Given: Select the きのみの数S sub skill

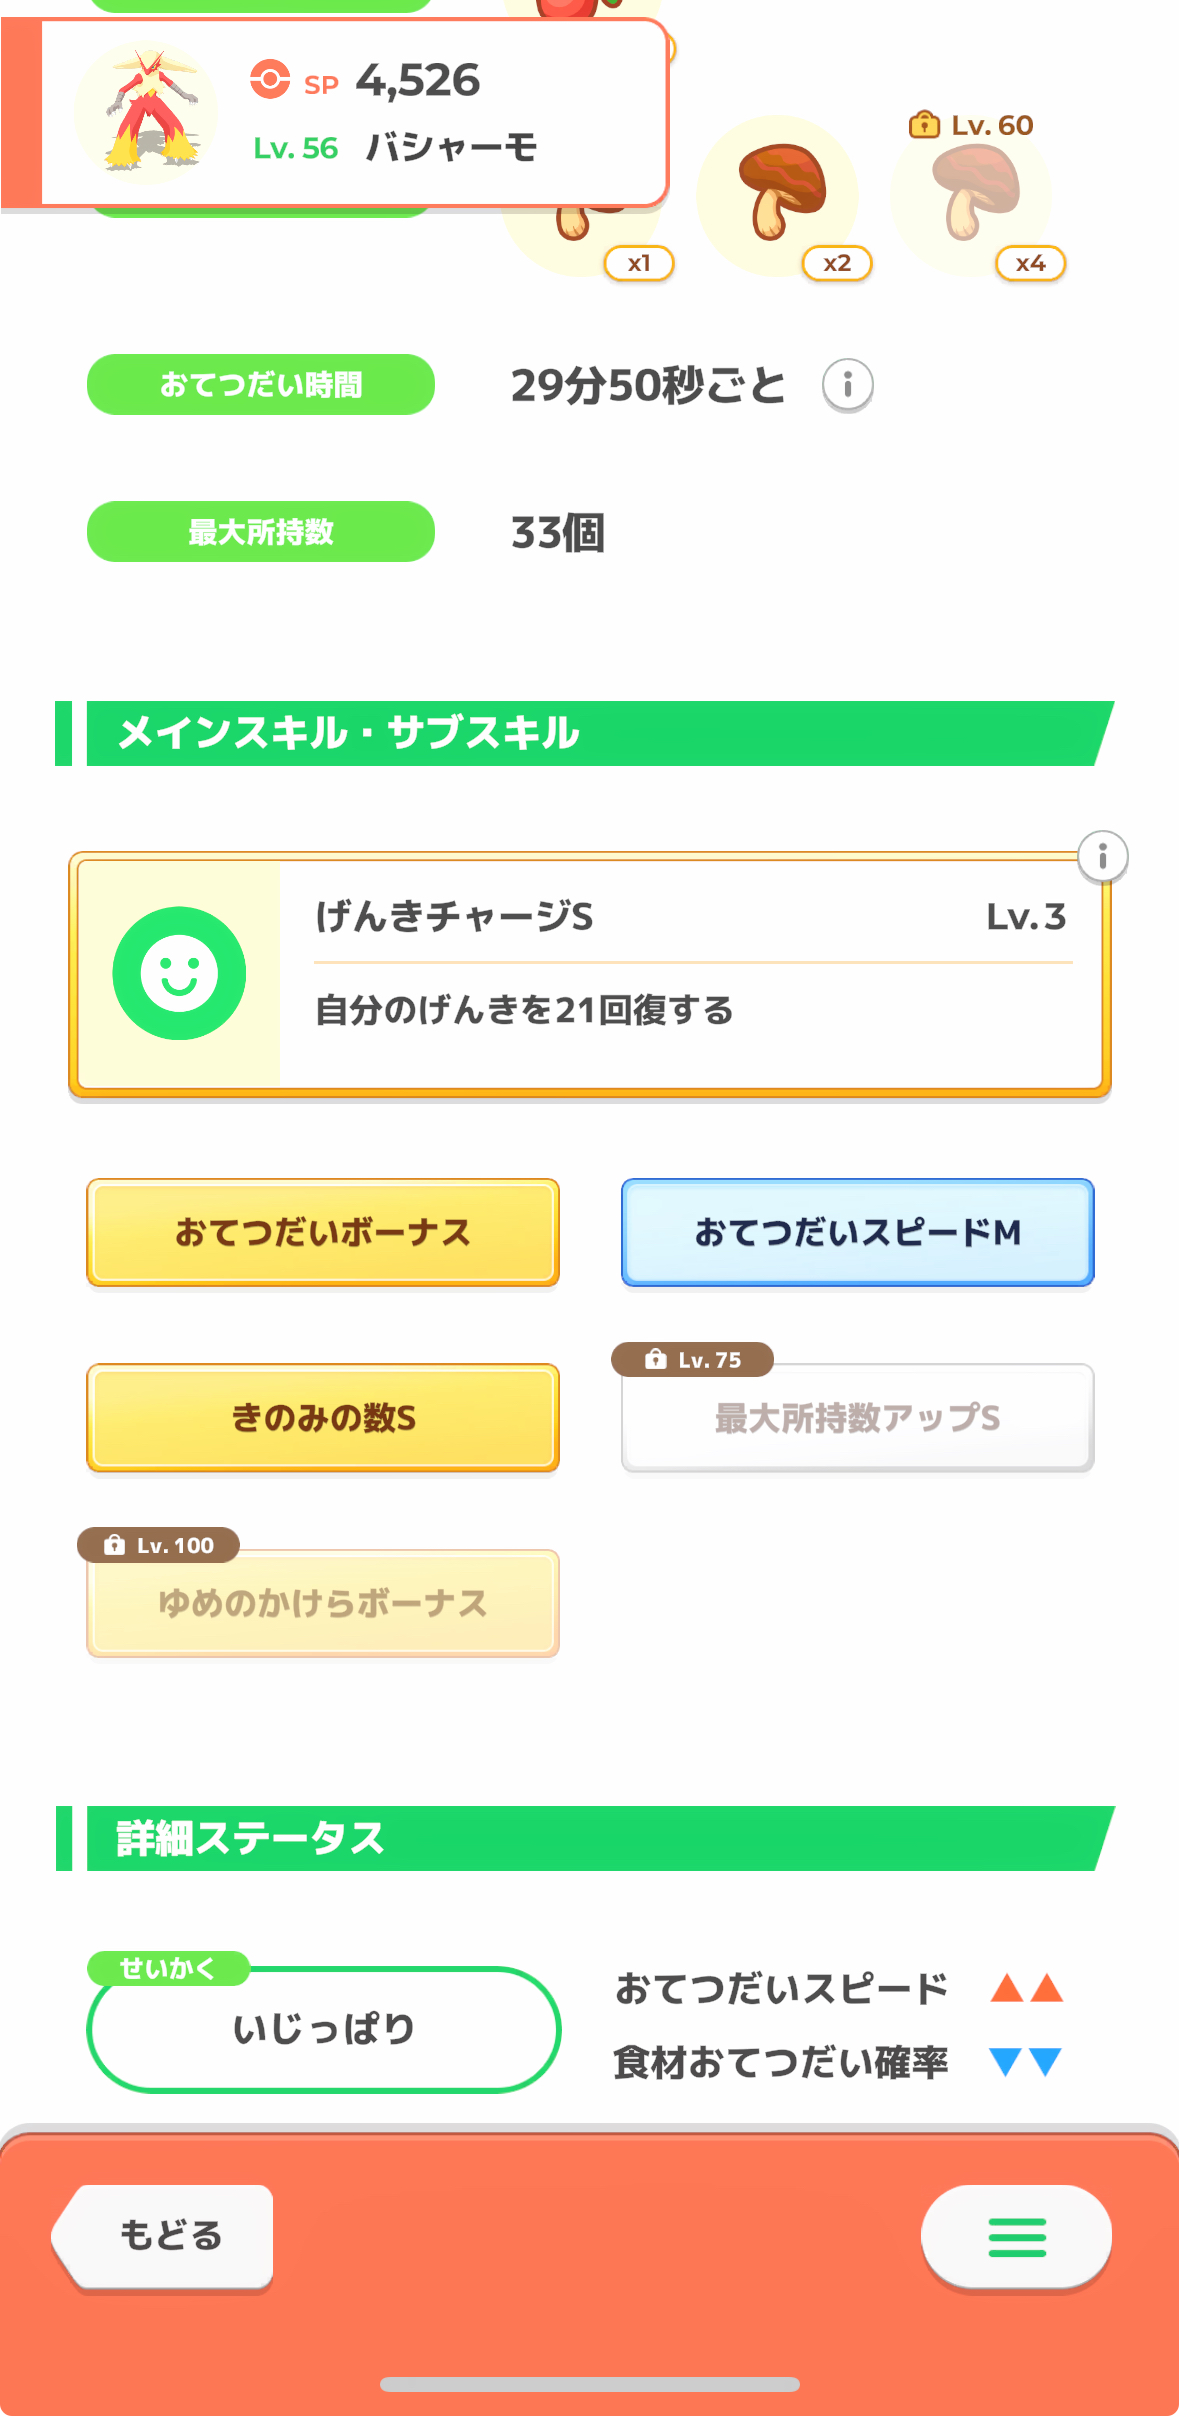Looking at the screenshot, I should [x=323, y=1418].
